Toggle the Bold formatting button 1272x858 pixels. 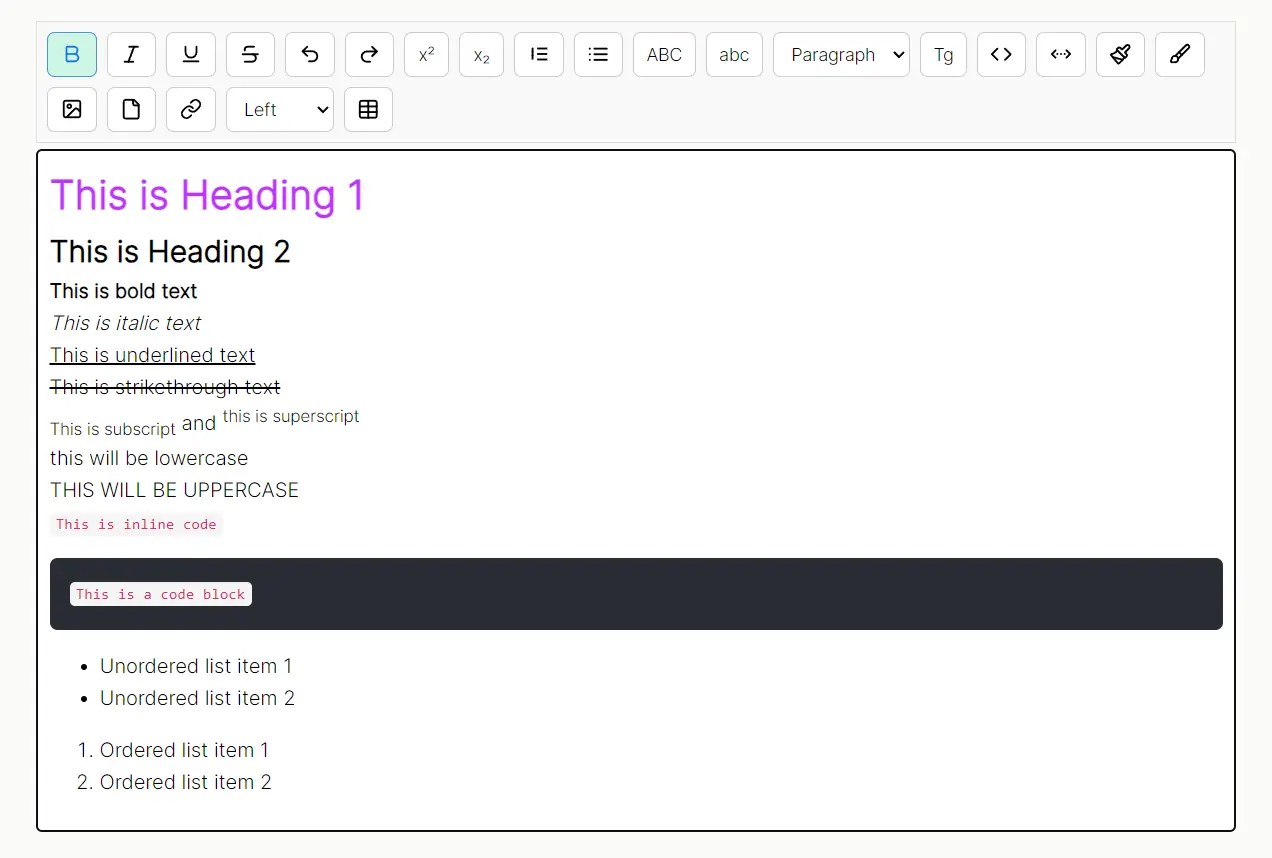(x=72, y=55)
